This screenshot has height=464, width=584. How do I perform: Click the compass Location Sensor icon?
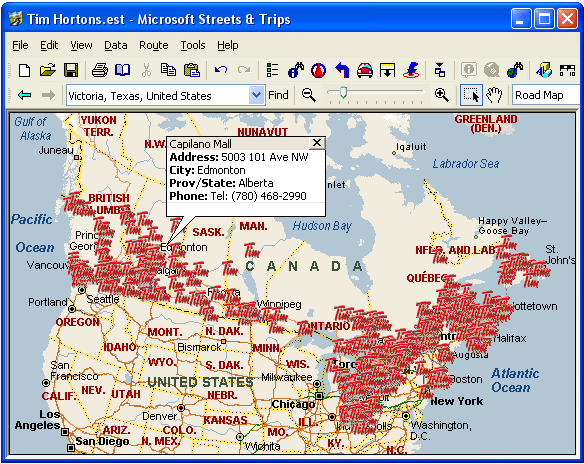click(318, 70)
